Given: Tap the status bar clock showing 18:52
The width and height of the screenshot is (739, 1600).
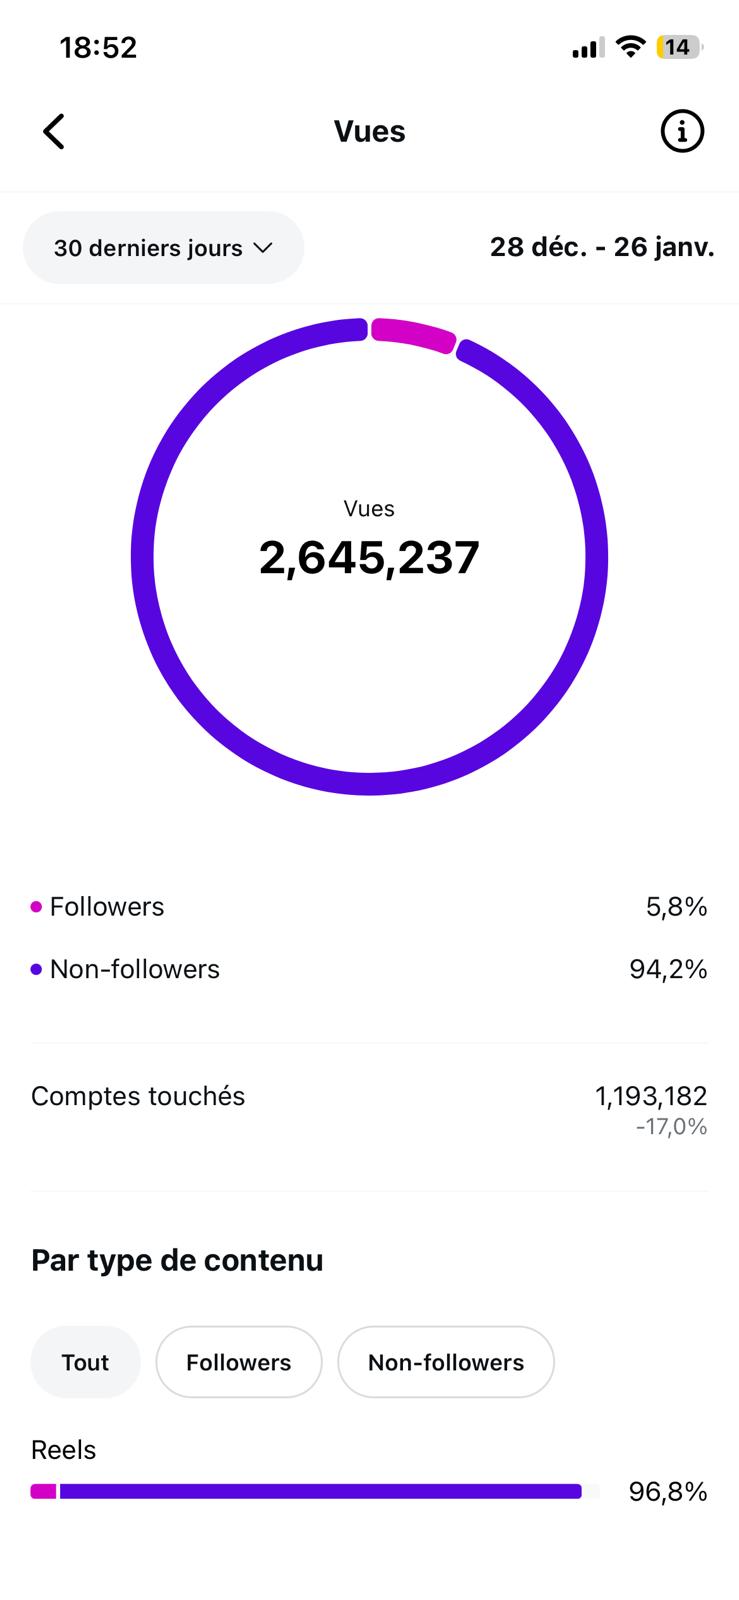Looking at the screenshot, I should pos(98,47).
